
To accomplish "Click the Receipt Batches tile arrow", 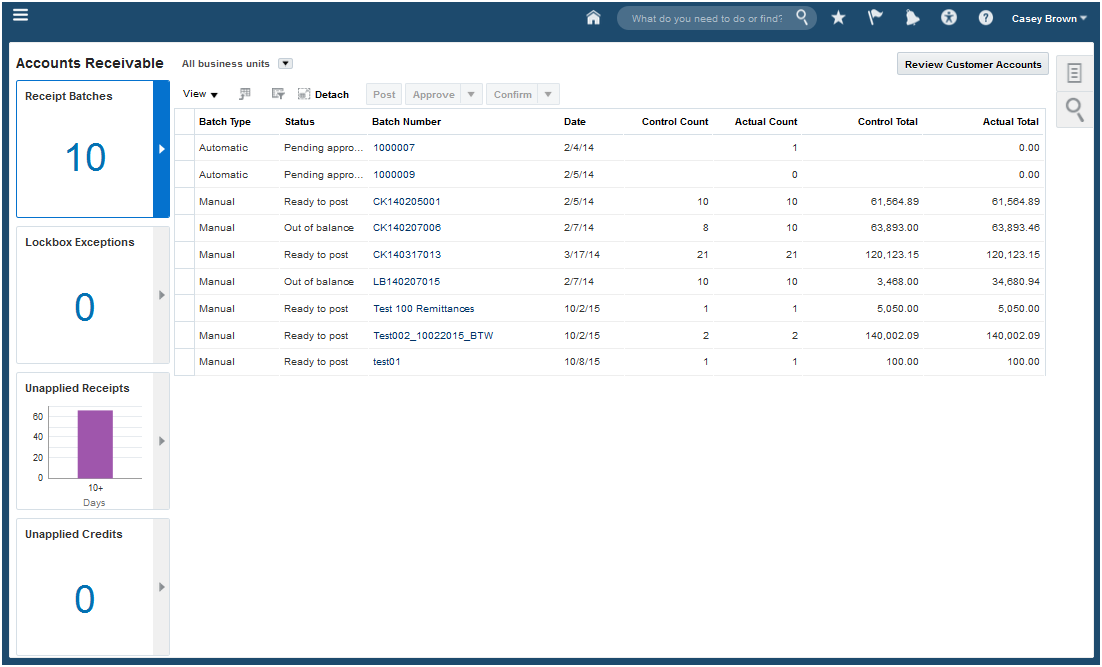I will tap(162, 149).
